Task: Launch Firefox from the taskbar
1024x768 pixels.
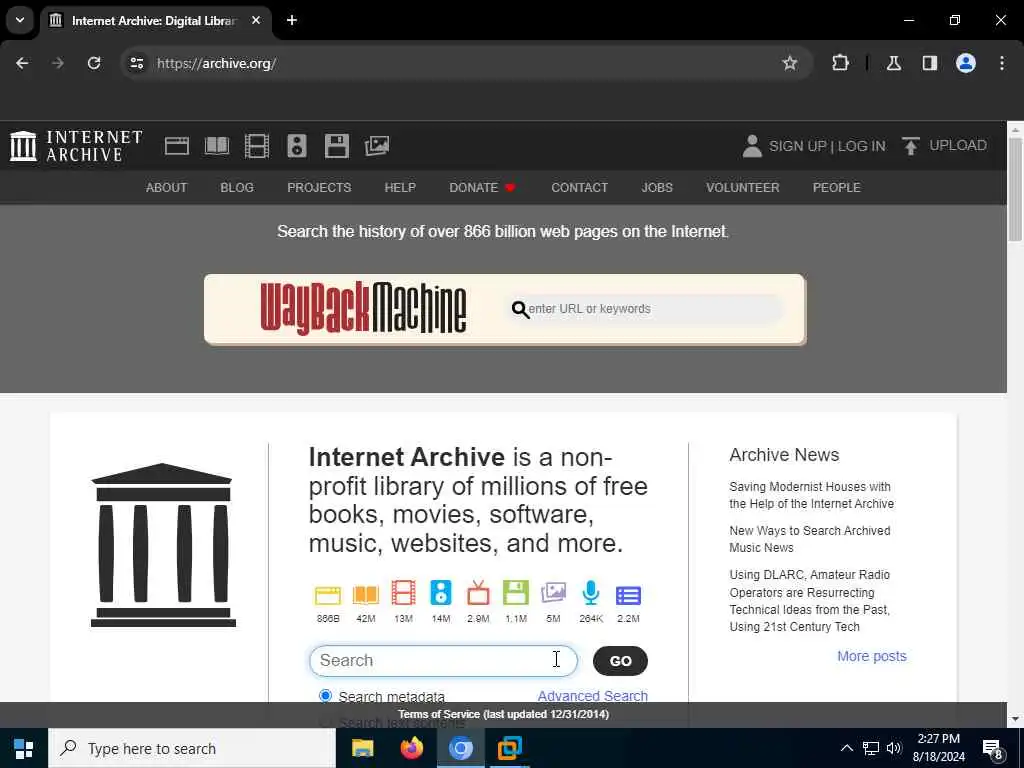Action: pos(411,748)
